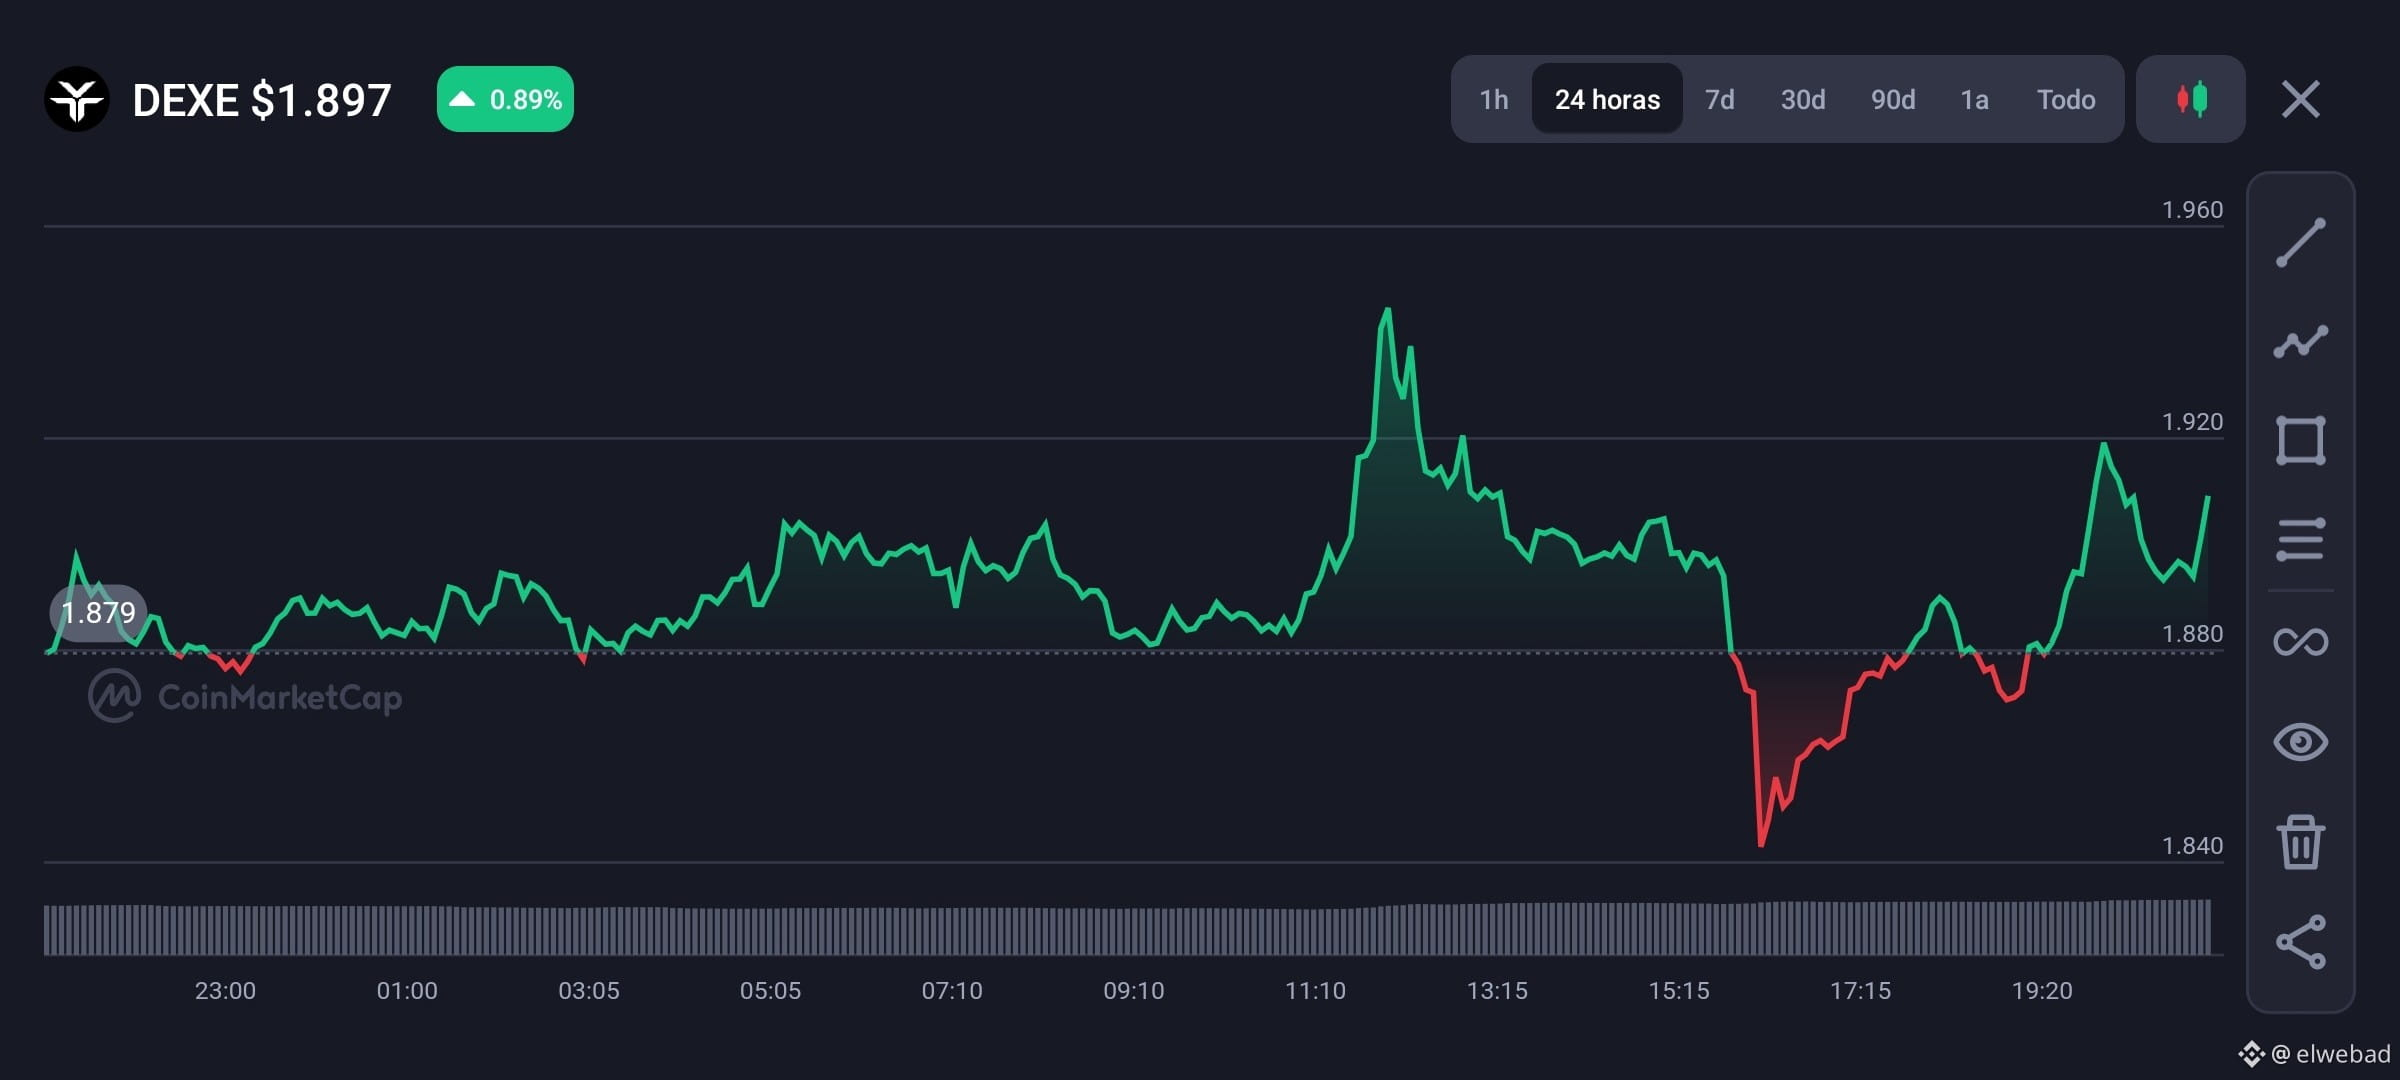Click the chart's highest price peak

[x=1387, y=311]
